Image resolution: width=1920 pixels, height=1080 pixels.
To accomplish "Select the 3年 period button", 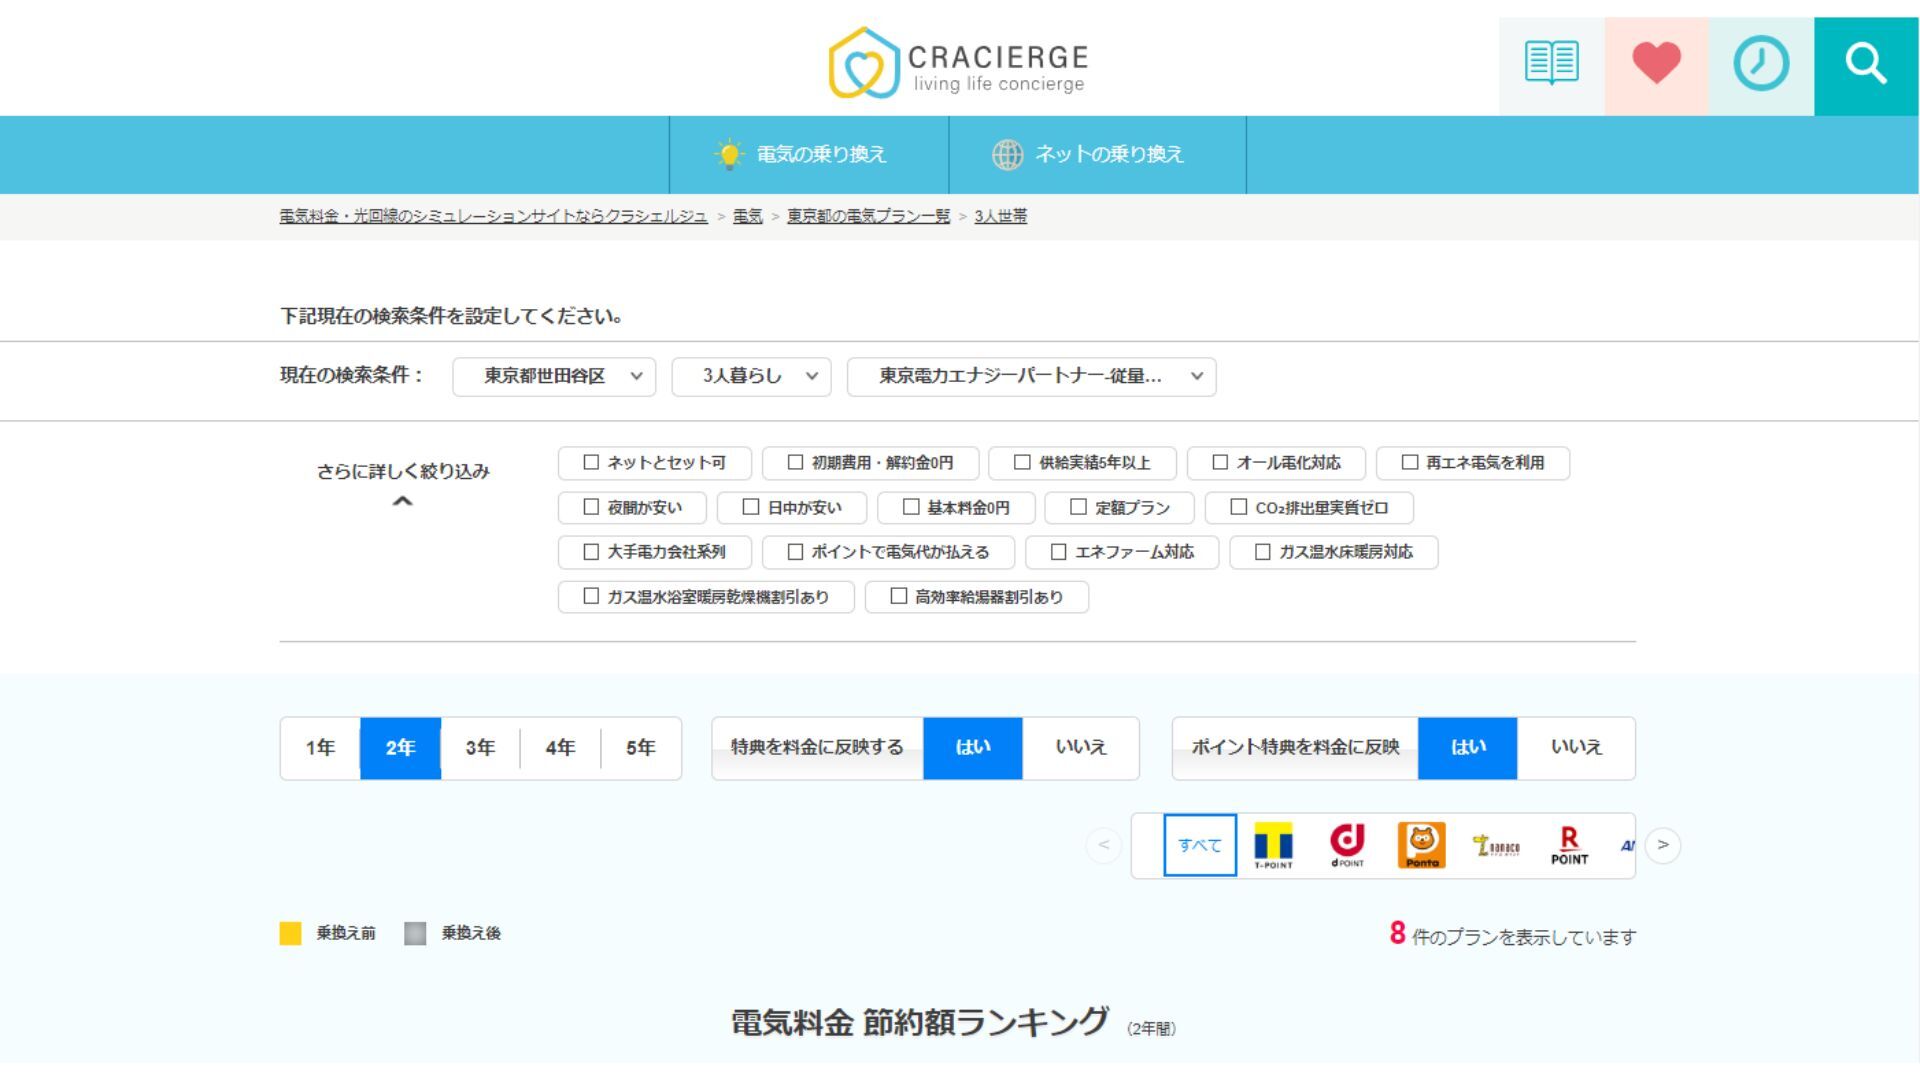I will coord(480,748).
